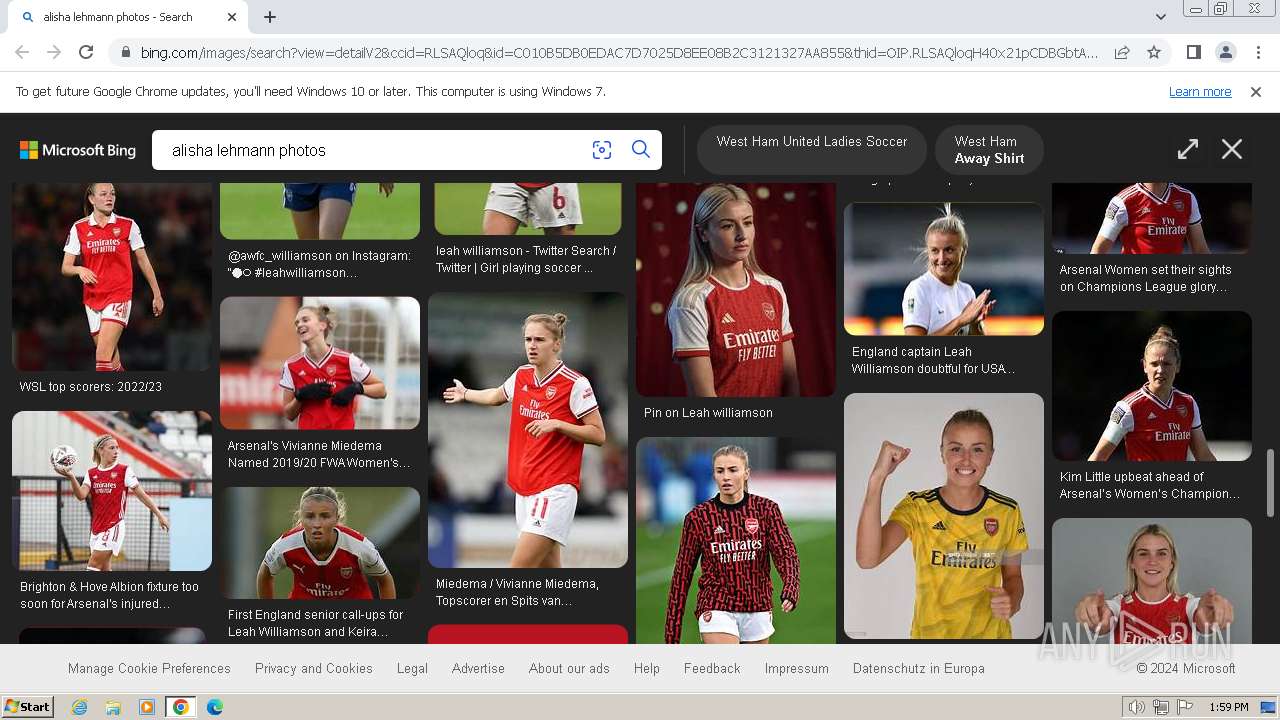This screenshot has height=720, width=1280.
Task: View site information via lock icon
Action: 124,52
